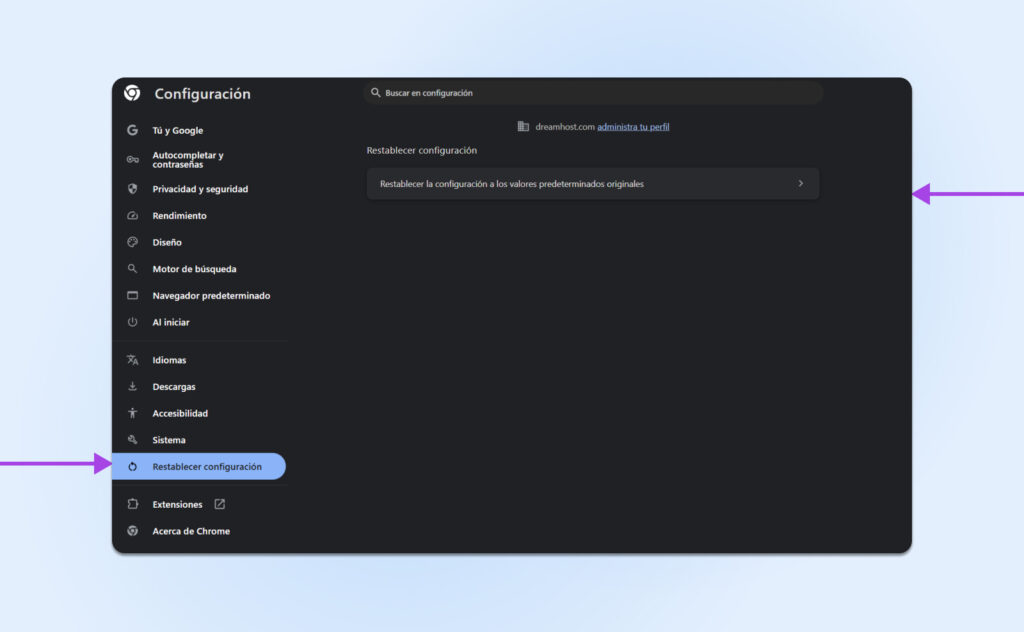Click the speedometer icon for Rendimiento
The image size is (1024, 632).
132,216
